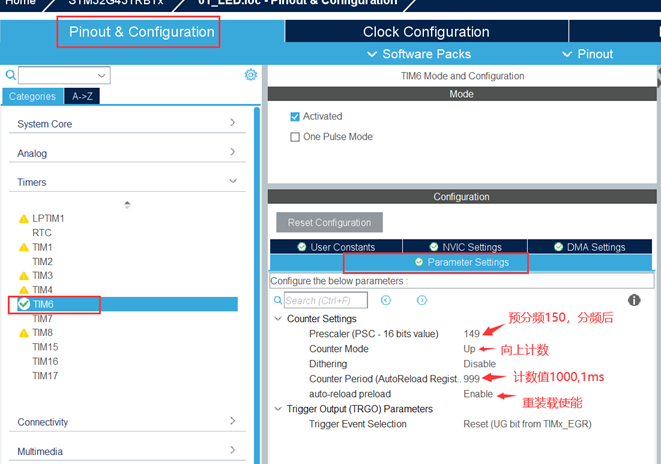Image resolution: width=661 pixels, height=464 pixels.
Task: Open the peripheral search dropdown
Action: (x=102, y=75)
